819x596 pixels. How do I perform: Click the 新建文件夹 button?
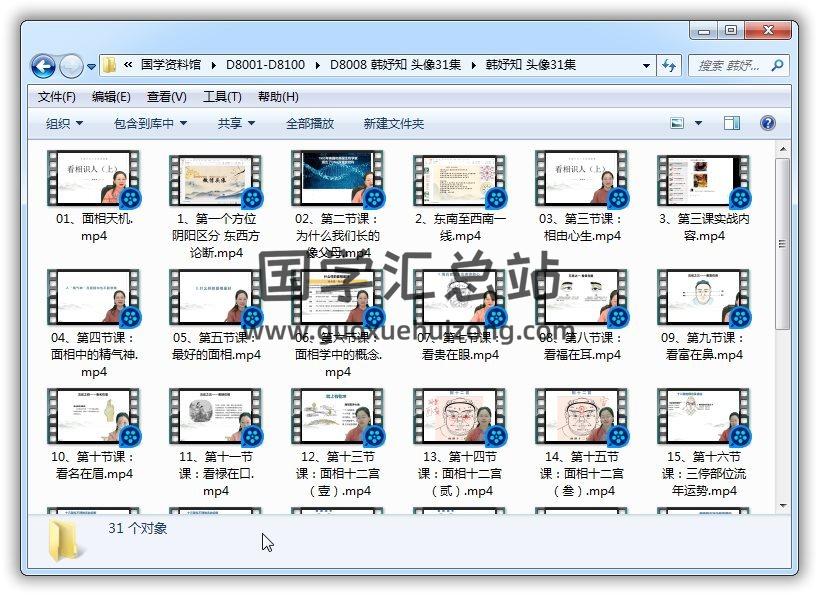pyautogui.click(x=394, y=124)
